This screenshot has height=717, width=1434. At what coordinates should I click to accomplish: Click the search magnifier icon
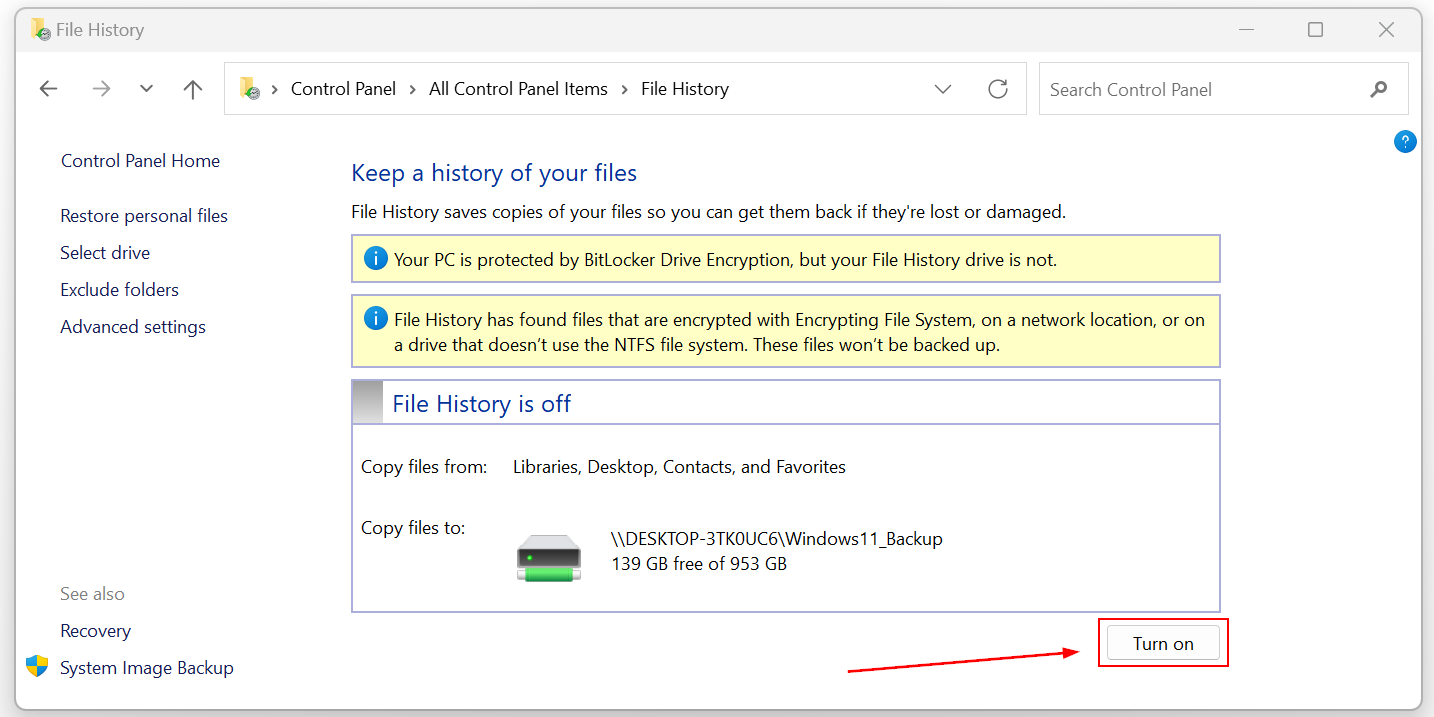[x=1379, y=89]
